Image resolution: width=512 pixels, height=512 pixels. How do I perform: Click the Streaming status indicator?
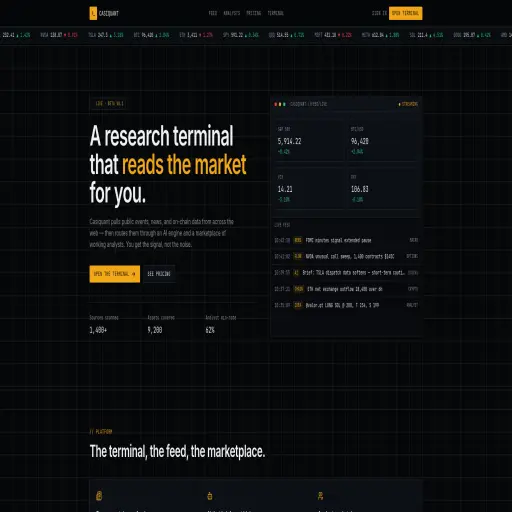pyautogui.click(x=408, y=104)
